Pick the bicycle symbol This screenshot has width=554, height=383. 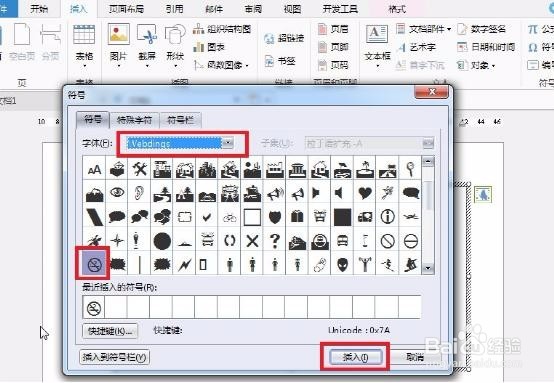pyautogui.click(x=230, y=217)
